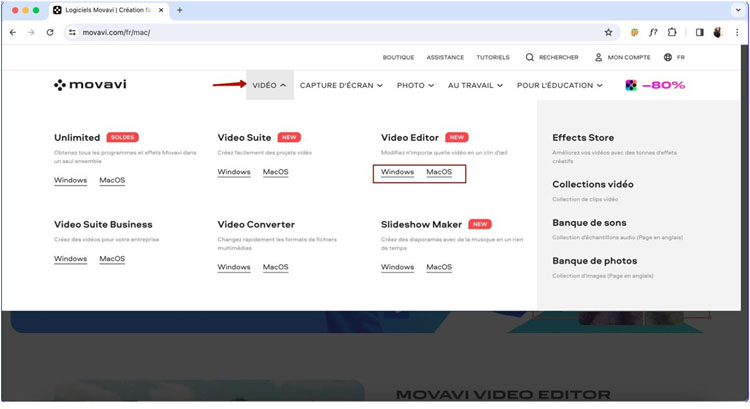This screenshot has width=750, height=409.
Task: Change language with the FR globe
Action: point(674,57)
